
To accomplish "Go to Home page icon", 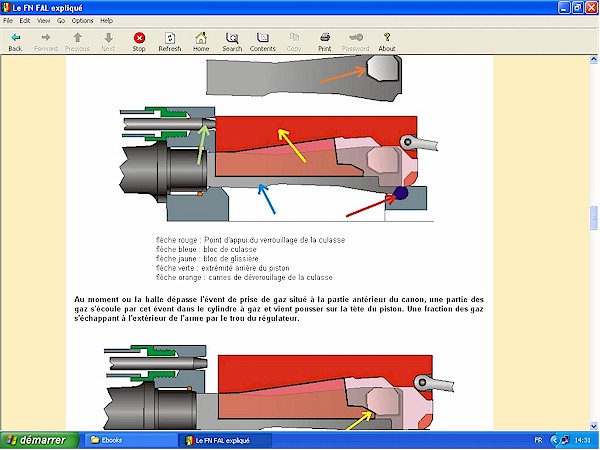I will (201, 42).
